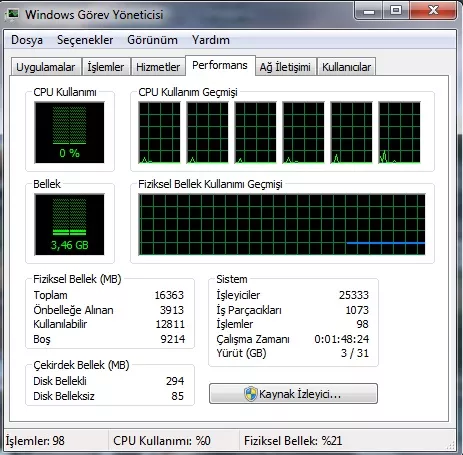Click the first CPU core history graph

pos(159,133)
